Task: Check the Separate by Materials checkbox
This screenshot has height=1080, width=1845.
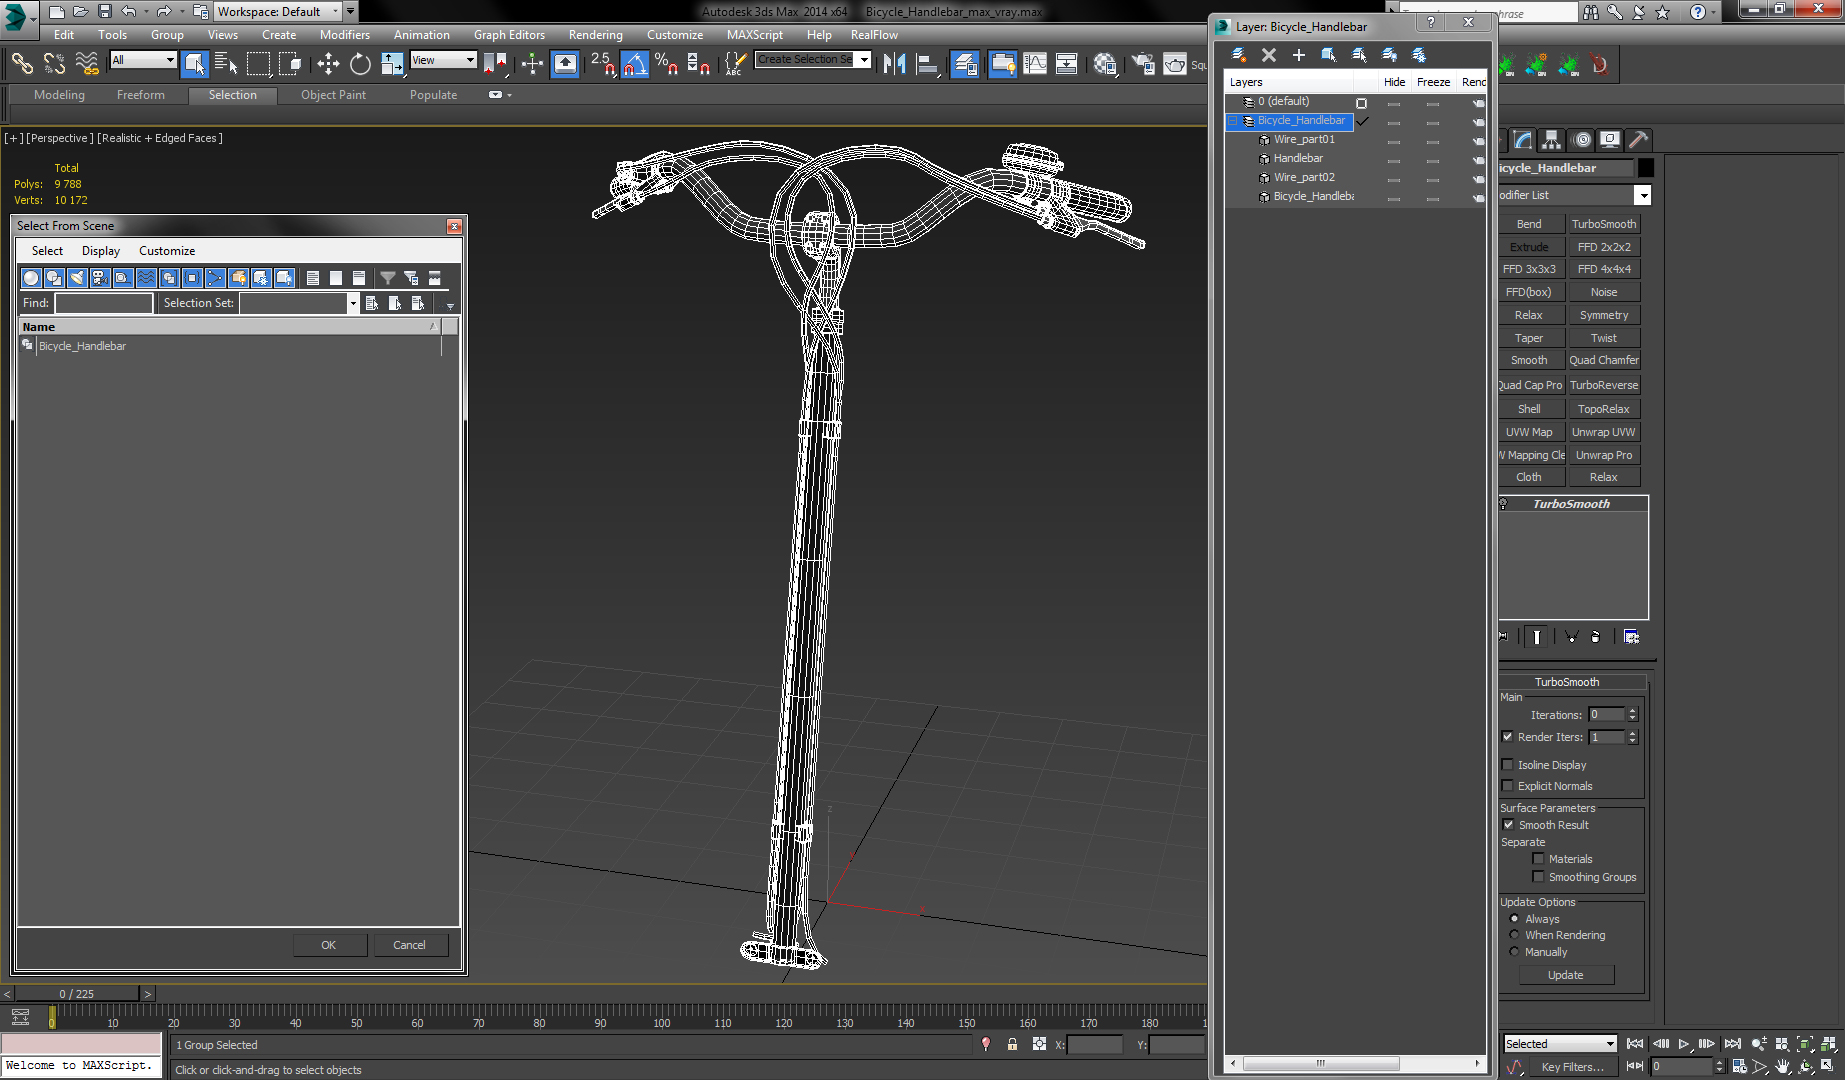Action: click(1538, 859)
